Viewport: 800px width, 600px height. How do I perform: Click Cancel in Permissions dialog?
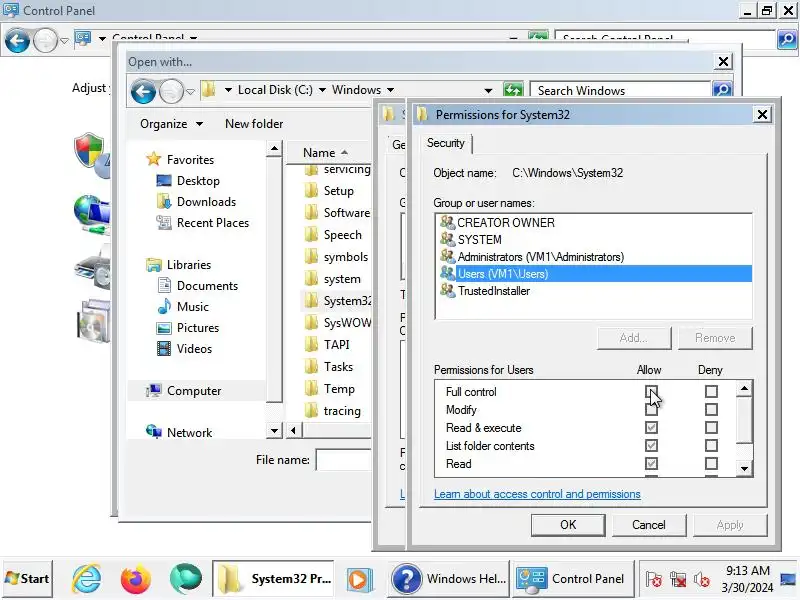point(649,525)
